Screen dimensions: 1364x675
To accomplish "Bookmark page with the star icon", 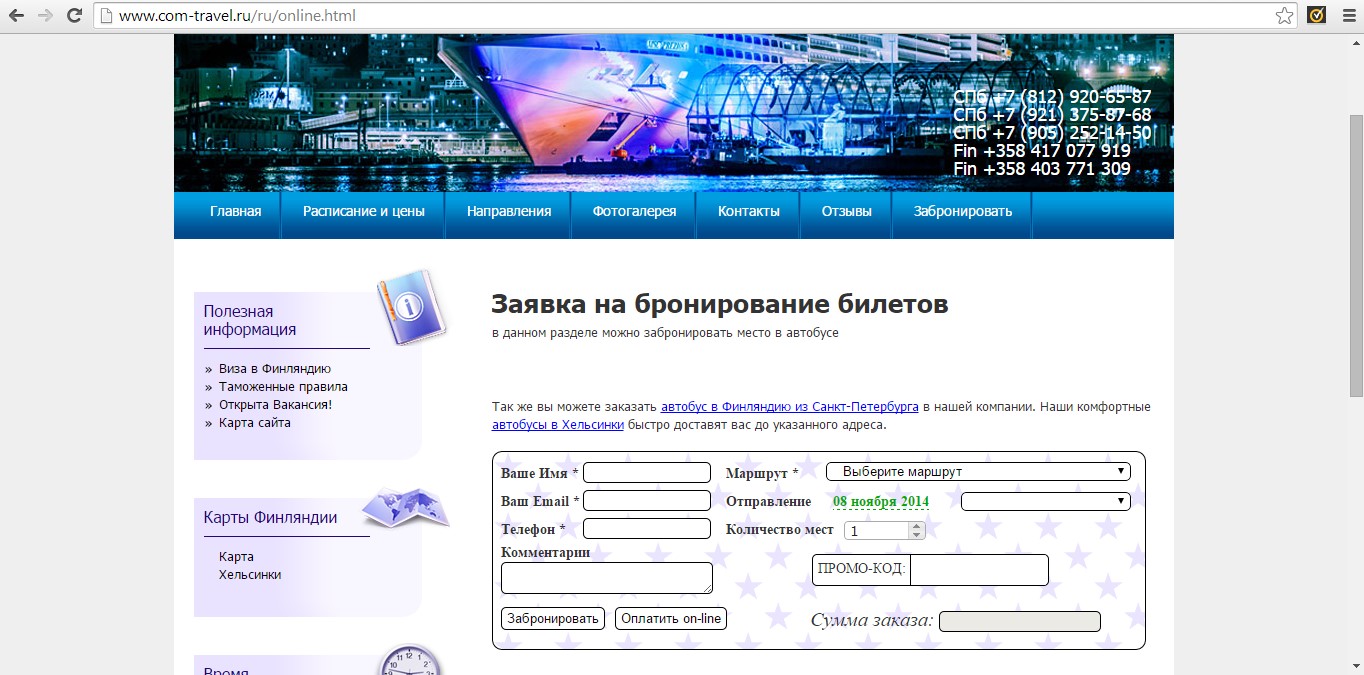I will click(1284, 16).
